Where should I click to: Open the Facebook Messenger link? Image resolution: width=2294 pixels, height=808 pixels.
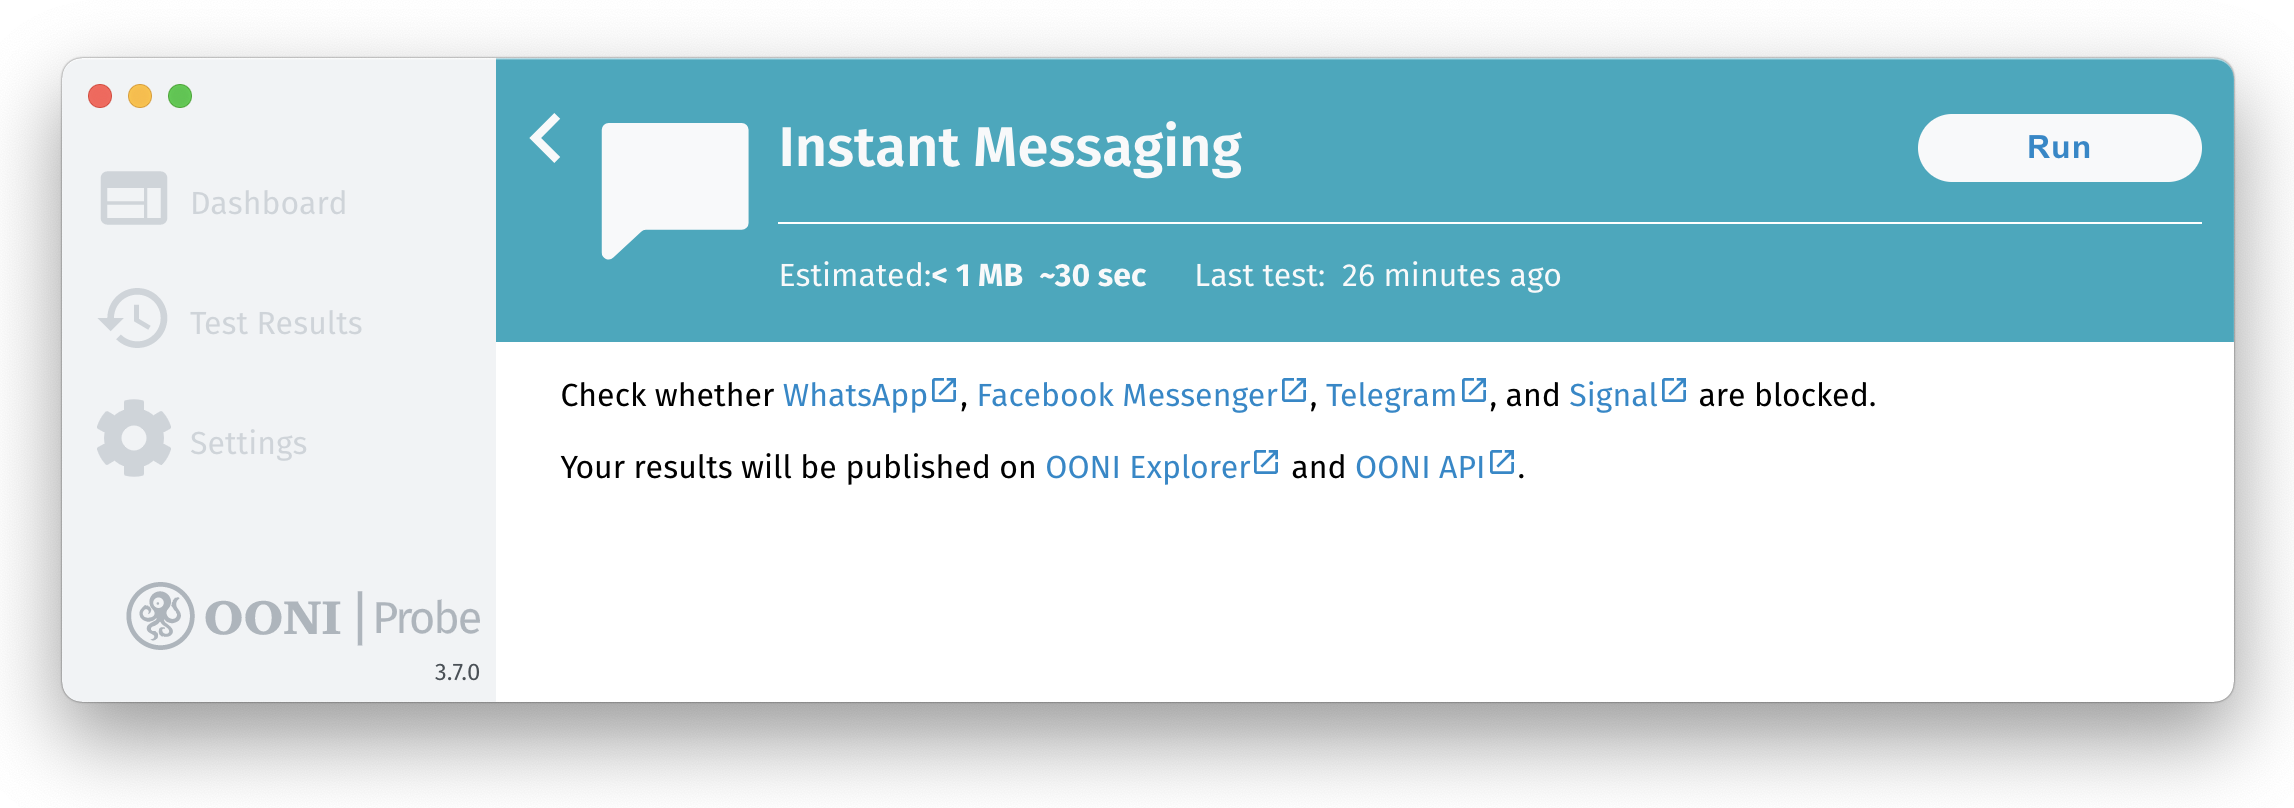(1127, 396)
